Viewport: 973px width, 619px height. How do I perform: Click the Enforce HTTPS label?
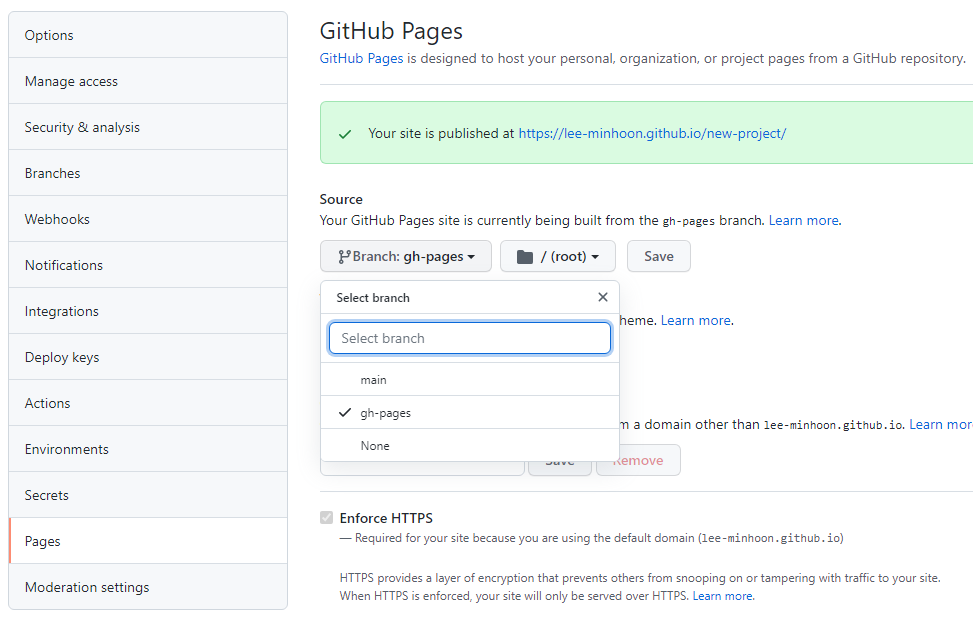click(x=386, y=518)
